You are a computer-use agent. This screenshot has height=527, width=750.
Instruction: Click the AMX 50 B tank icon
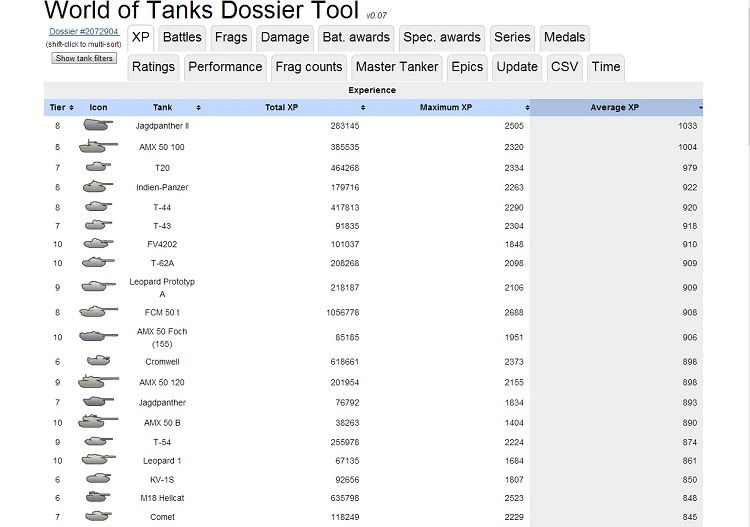pos(98,421)
